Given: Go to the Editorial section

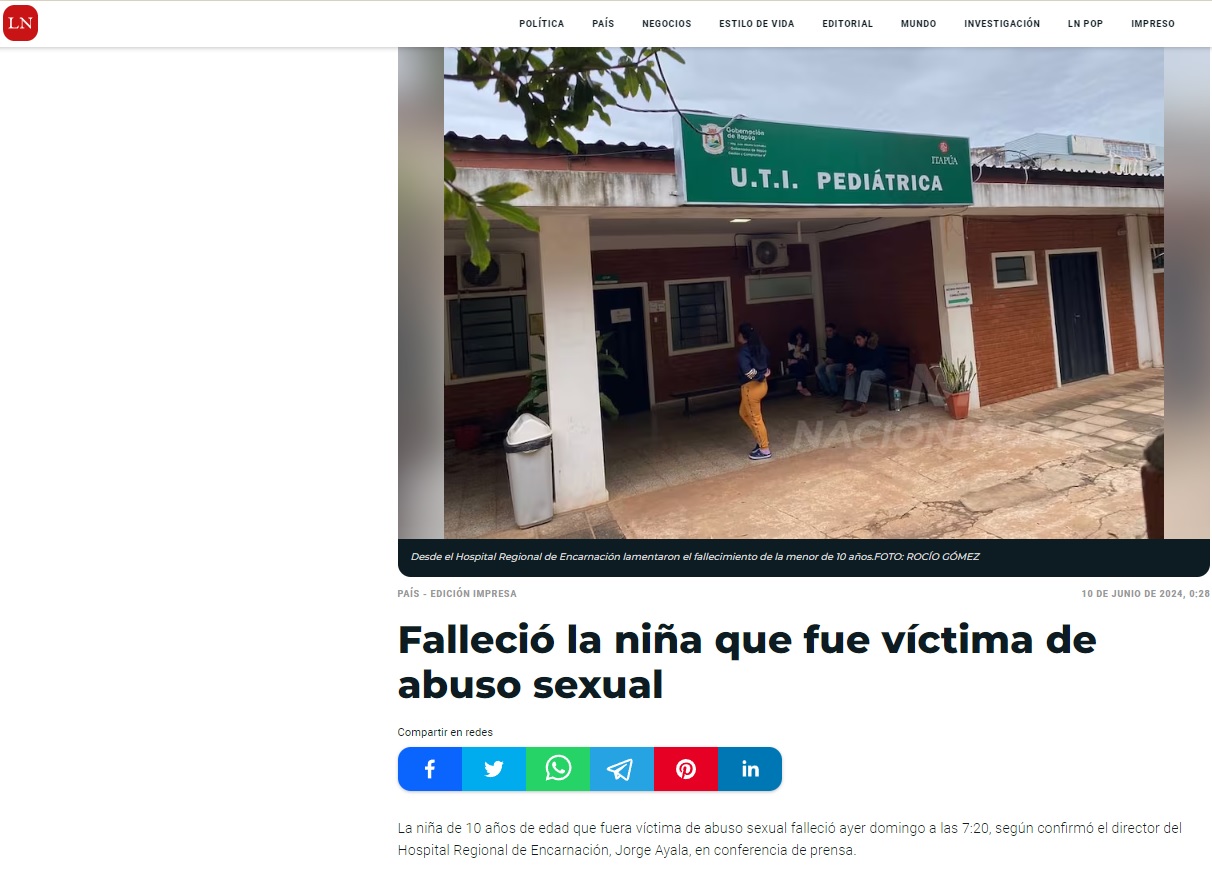Looking at the screenshot, I should 848,24.
